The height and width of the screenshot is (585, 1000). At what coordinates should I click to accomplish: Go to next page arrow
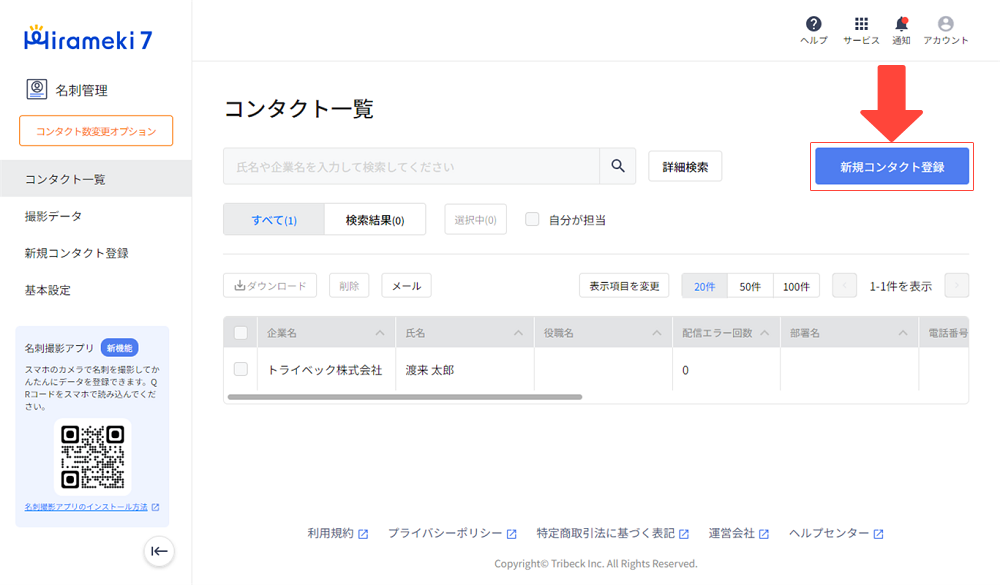[x=957, y=286]
